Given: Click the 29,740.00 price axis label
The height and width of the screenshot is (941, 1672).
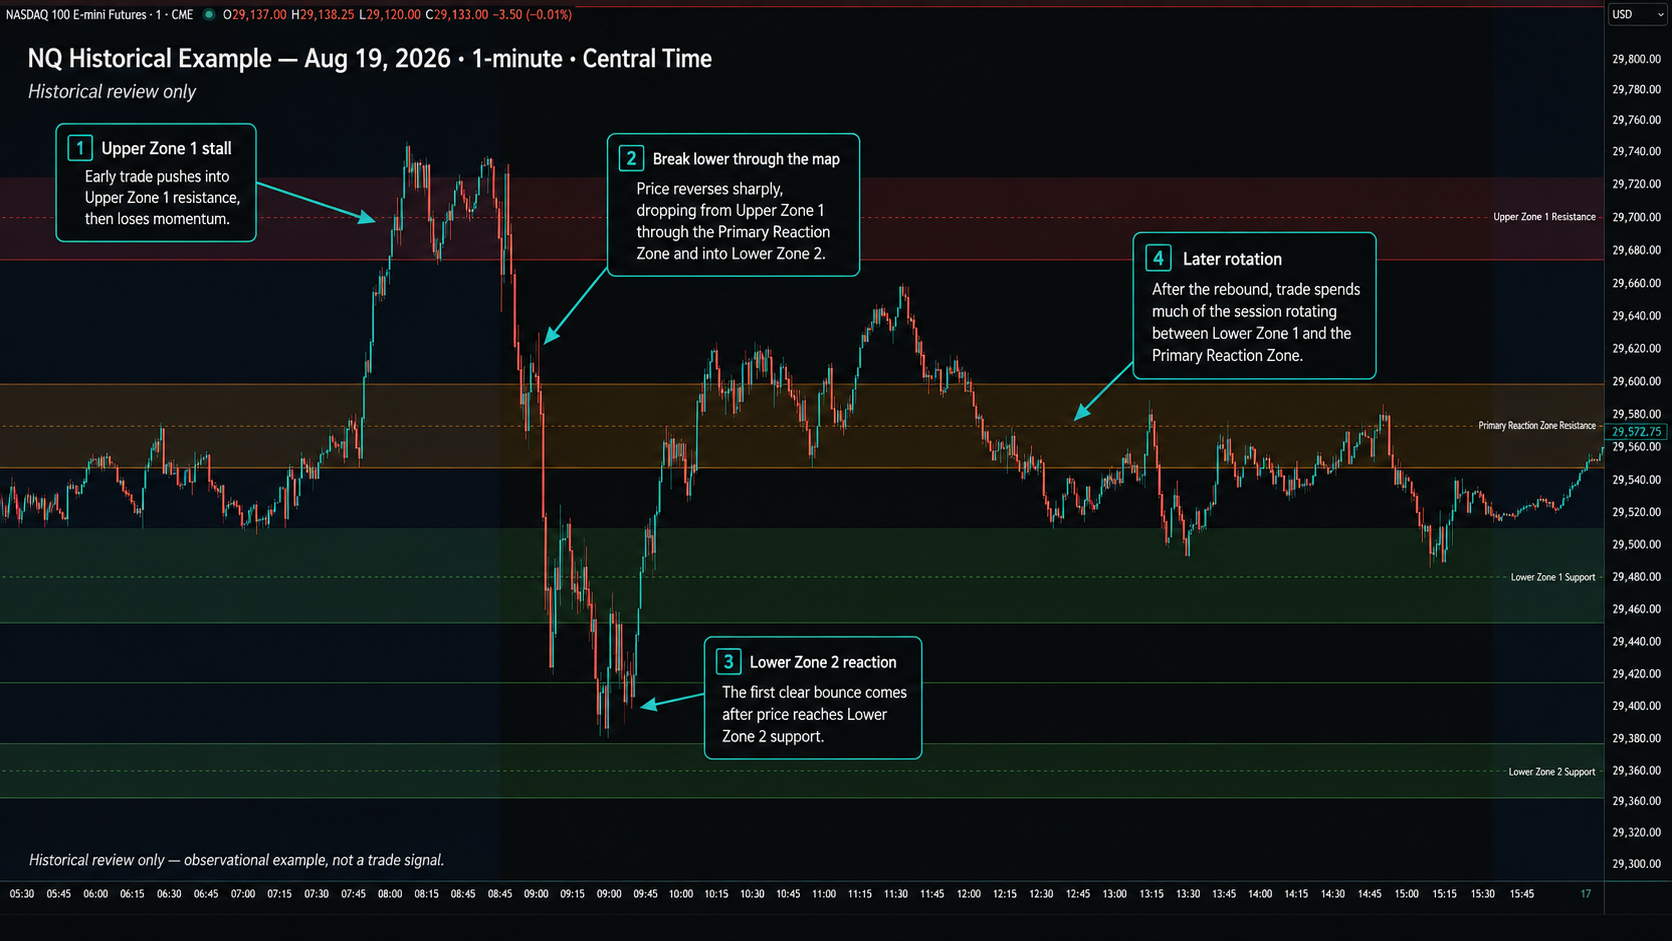Looking at the screenshot, I should (1636, 152).
